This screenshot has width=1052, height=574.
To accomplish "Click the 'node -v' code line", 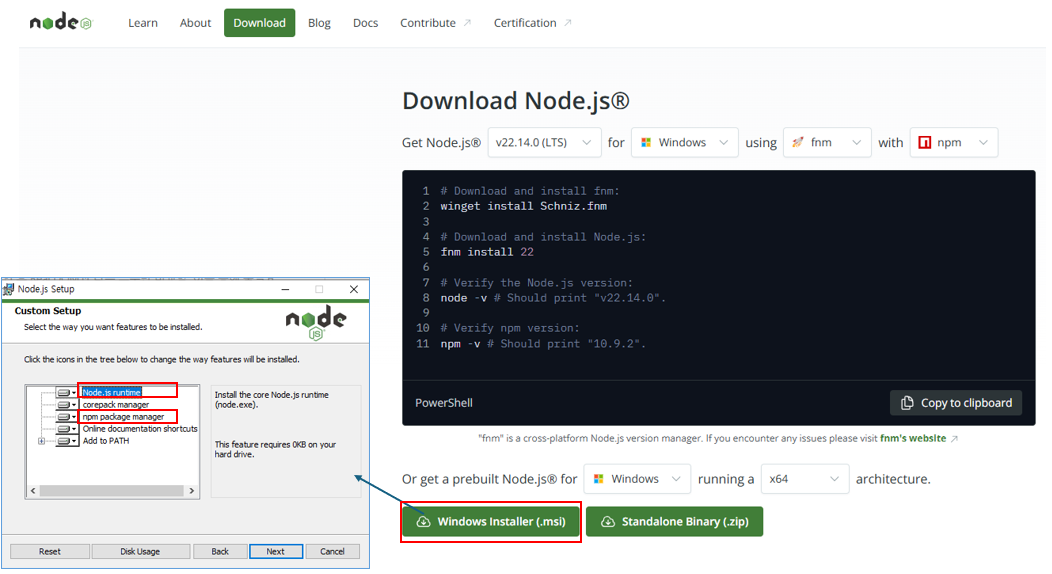I will (553, 298).
